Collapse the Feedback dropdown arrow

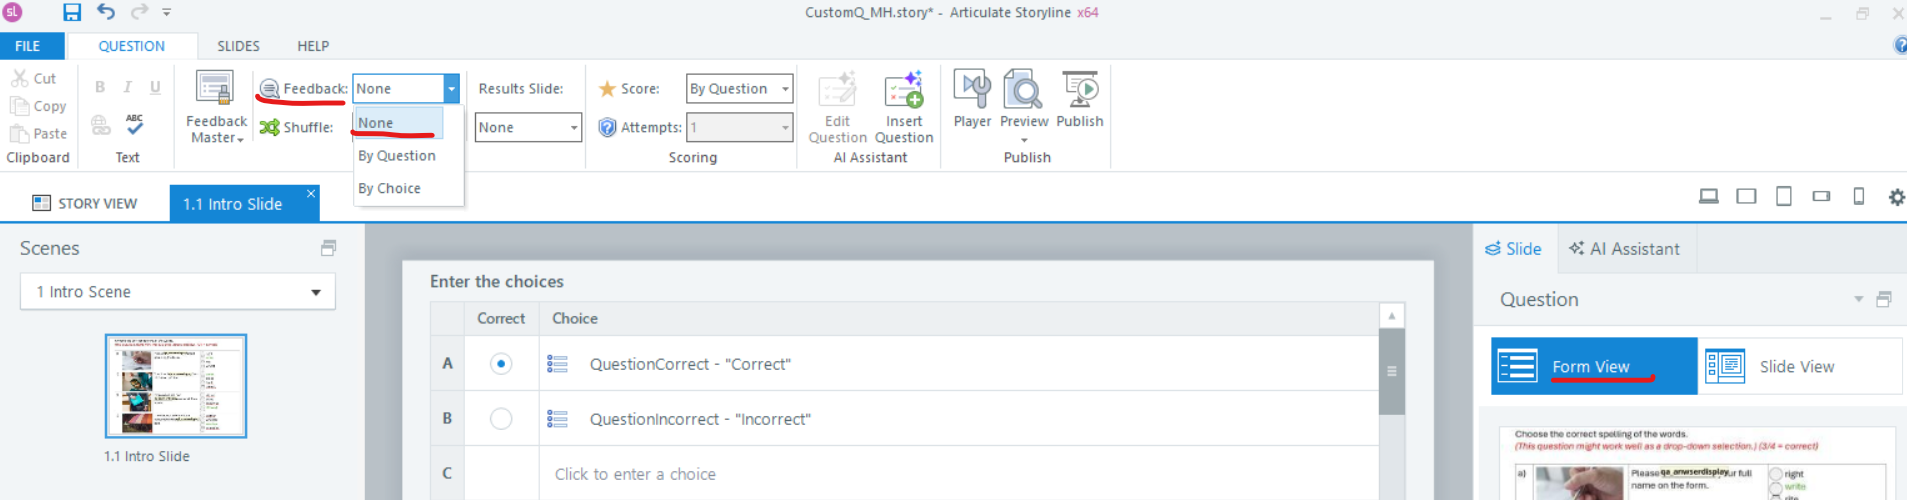pos(452,88)
